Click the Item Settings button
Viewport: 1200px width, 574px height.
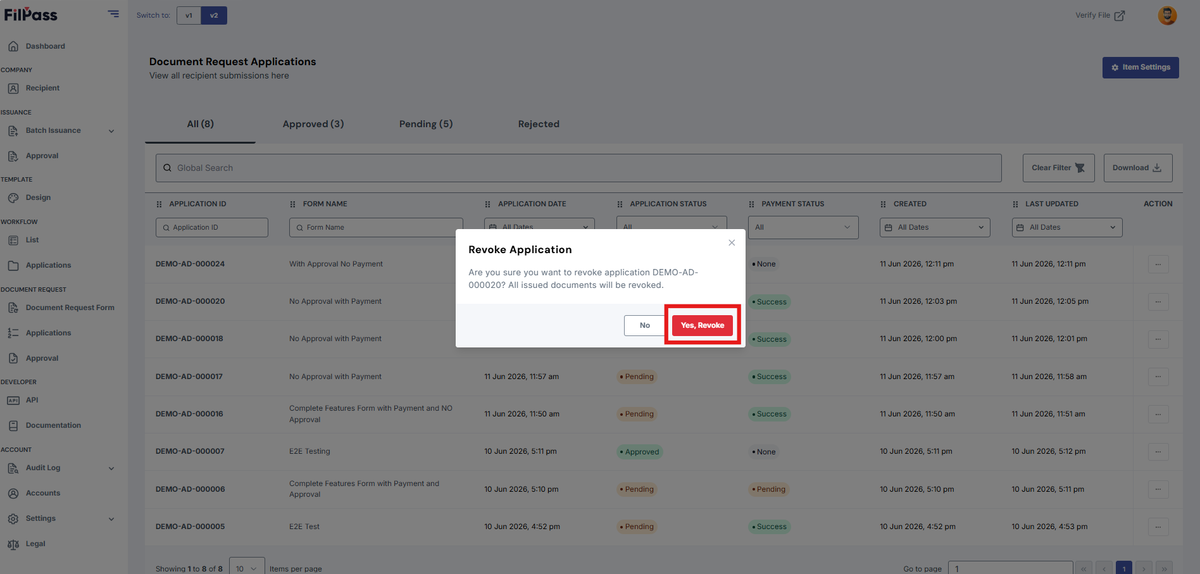(1140, 67)
